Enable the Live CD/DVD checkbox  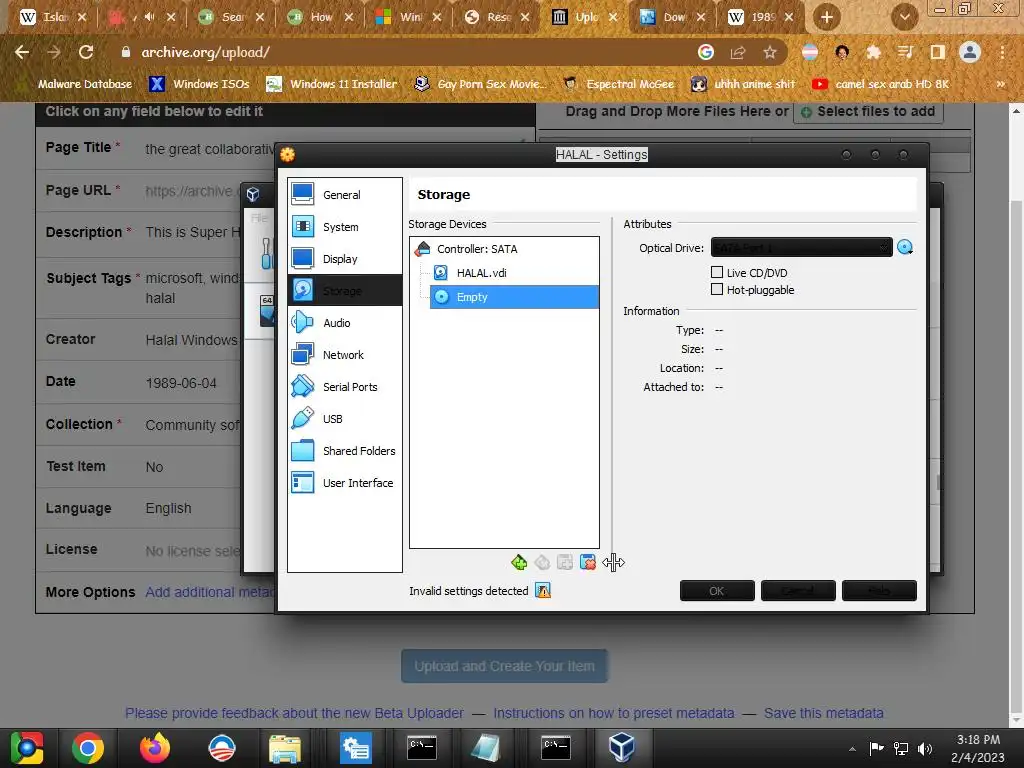717,272
